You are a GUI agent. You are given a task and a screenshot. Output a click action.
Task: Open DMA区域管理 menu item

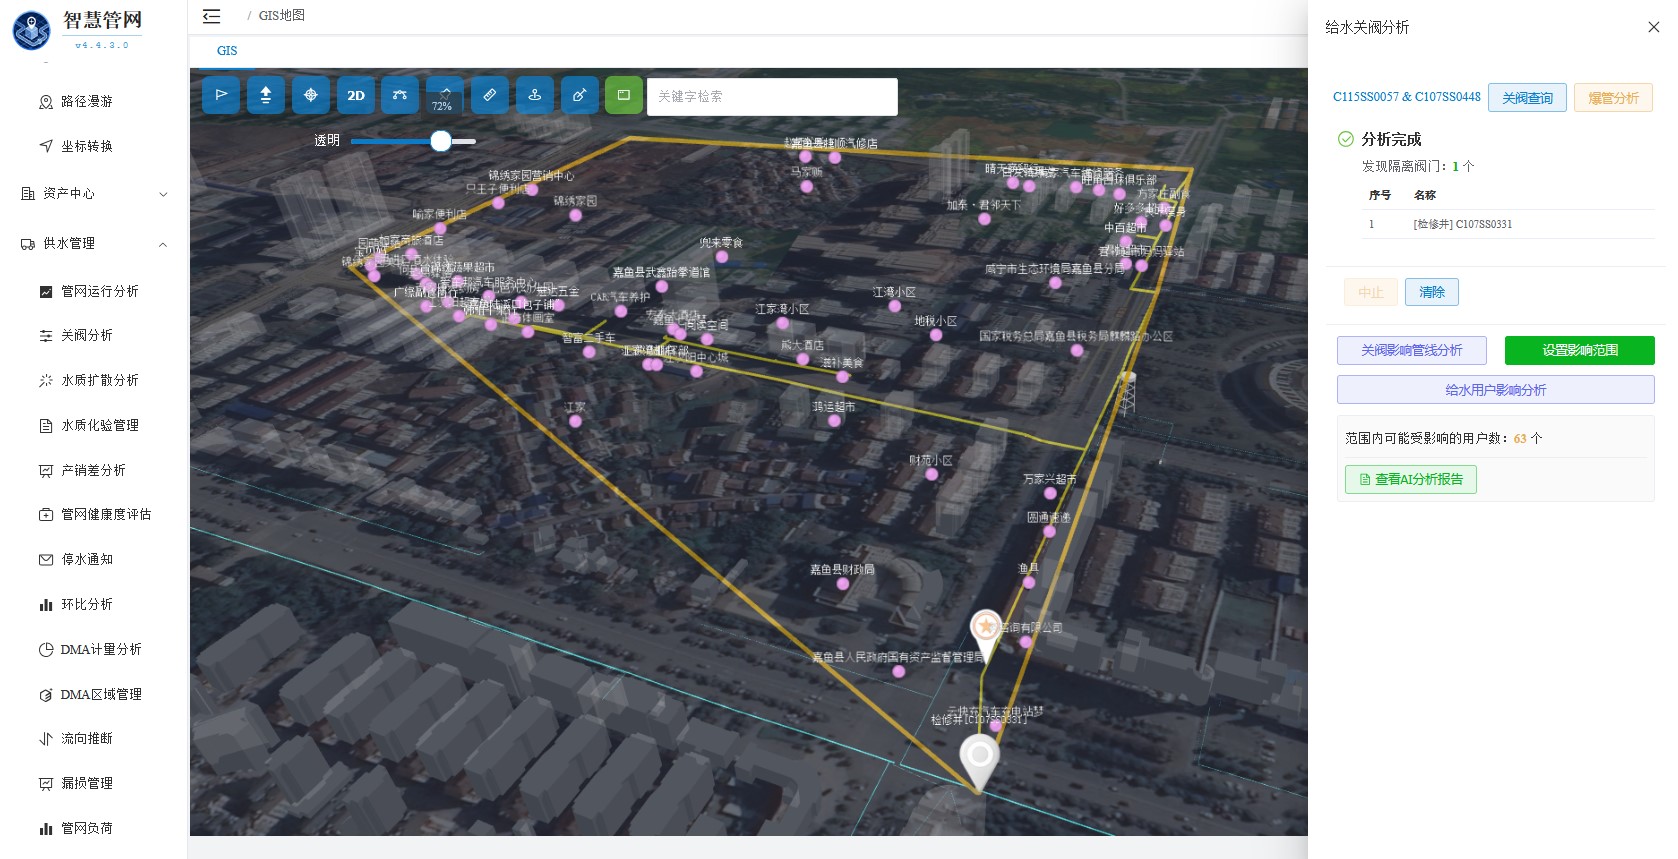pos(101,694)
